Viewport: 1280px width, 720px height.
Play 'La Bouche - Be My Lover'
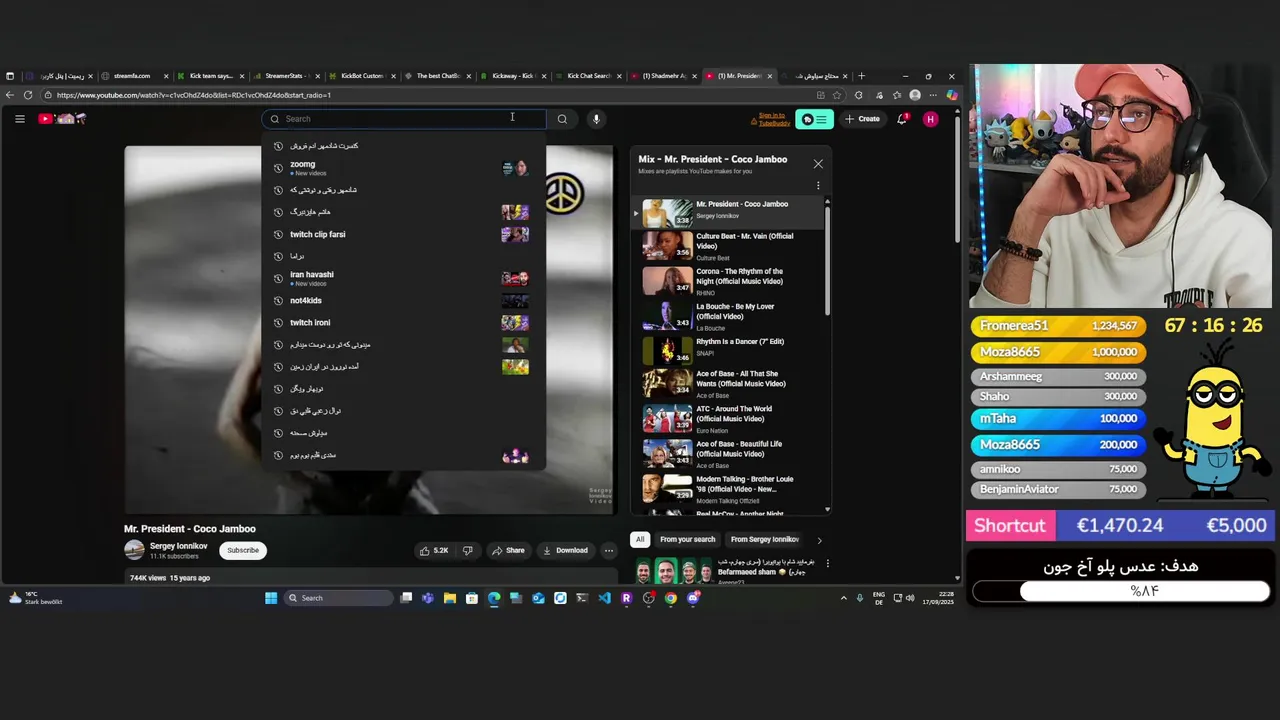[x=730, y=316]
